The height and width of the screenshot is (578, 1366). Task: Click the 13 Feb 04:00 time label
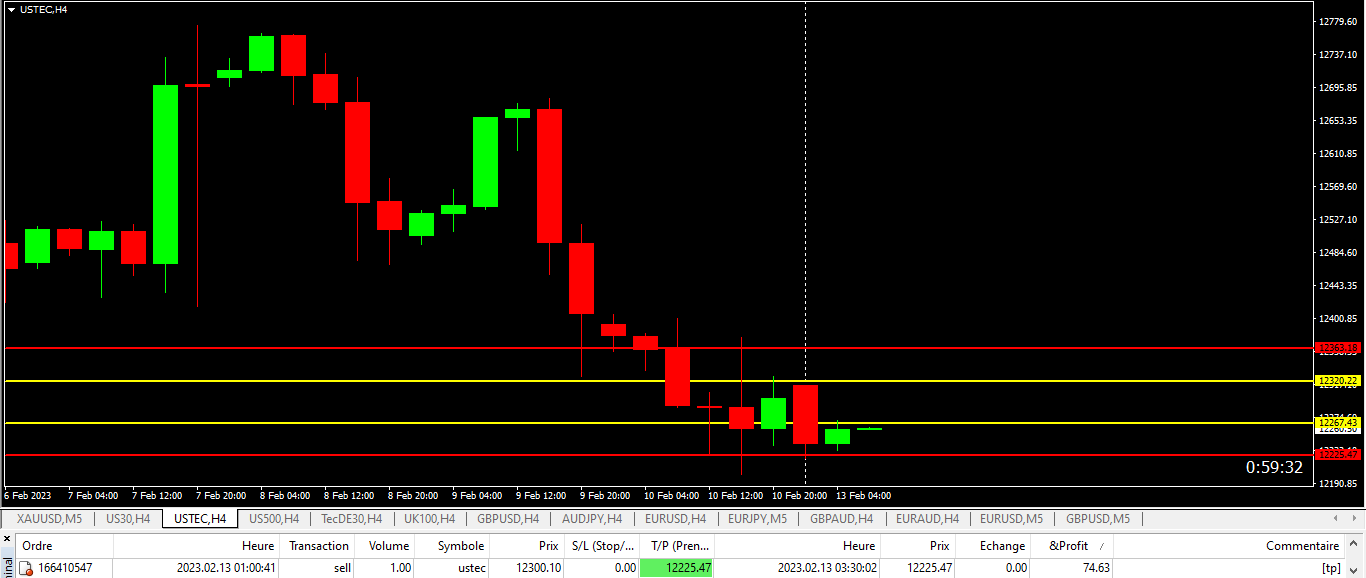[x=863, y=496]
